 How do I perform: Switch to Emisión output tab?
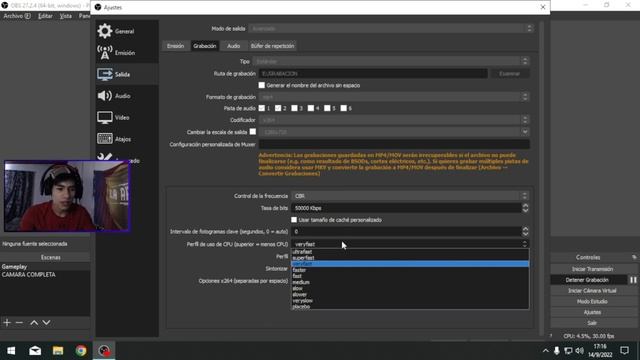coord(176,46)
